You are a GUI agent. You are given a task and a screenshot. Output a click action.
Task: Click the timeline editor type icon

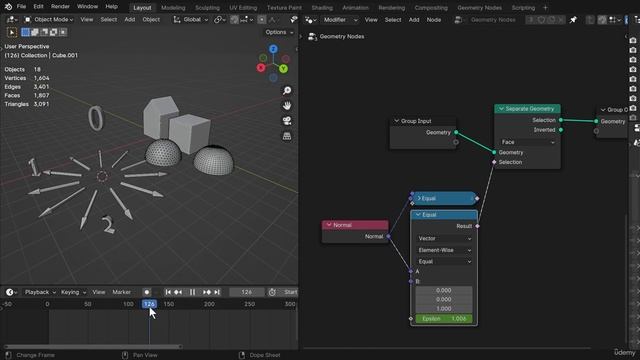pos(11,292)
